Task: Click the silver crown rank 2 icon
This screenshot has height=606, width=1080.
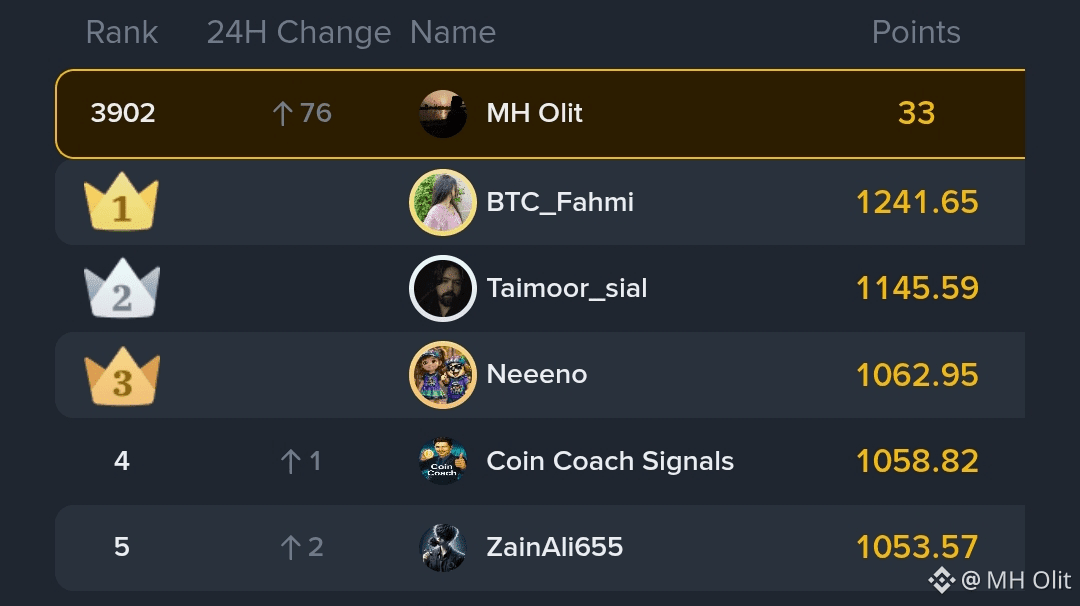Action: pos(121,288)
